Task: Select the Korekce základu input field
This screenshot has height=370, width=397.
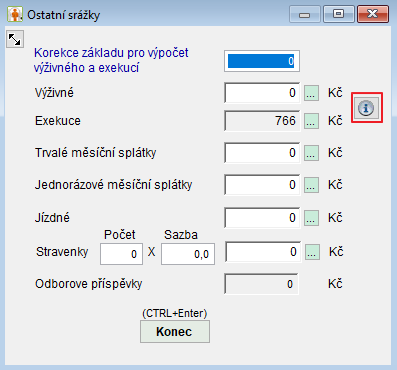Action: pos(262,61)
